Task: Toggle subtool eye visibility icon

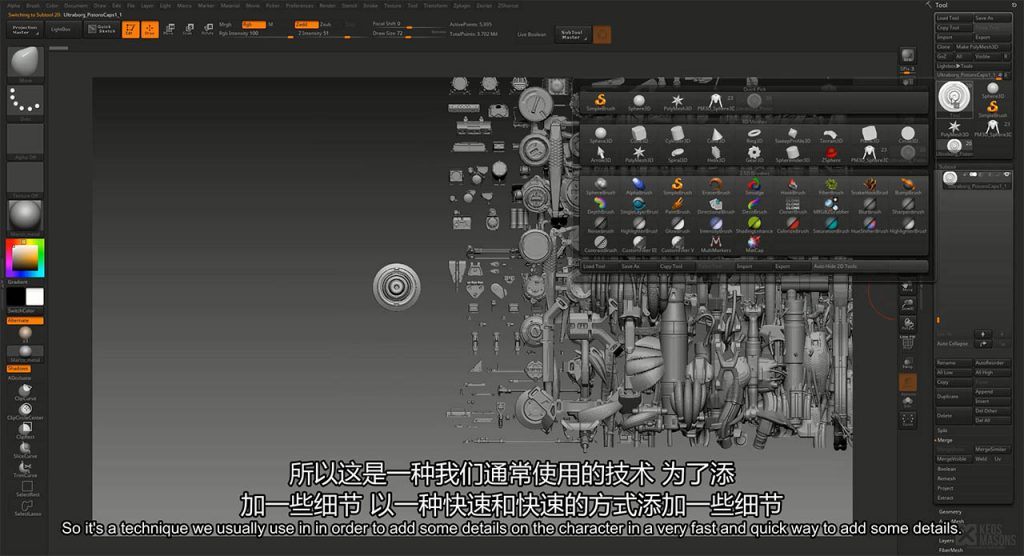Action: pos(1006,174)
